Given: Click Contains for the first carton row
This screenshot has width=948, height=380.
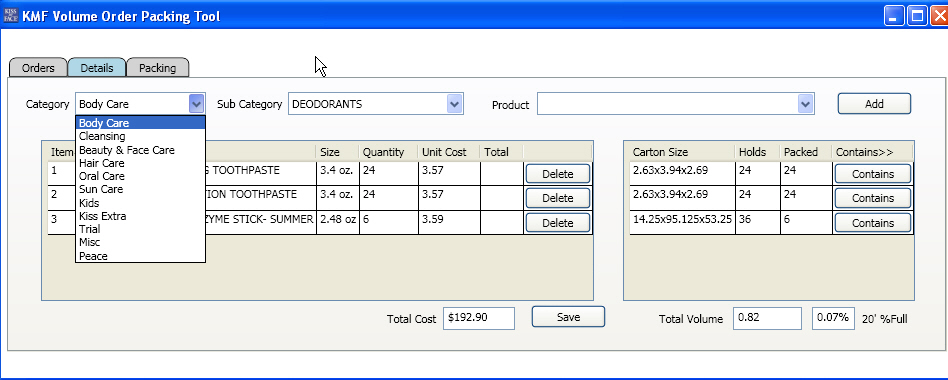Looking at the screenshot, I should pyautogui.click(x=872, y=174).
